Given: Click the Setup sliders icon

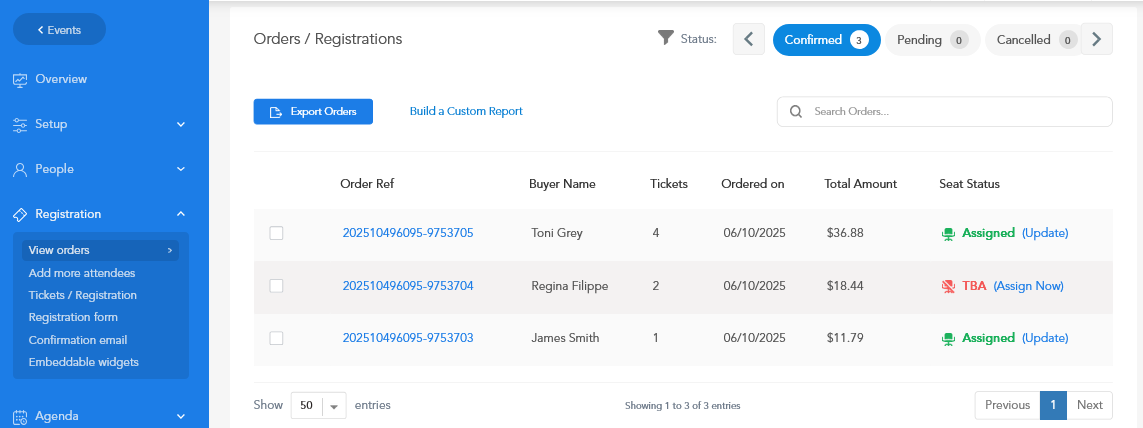Looking at the screenshot, I should [20, 125].
